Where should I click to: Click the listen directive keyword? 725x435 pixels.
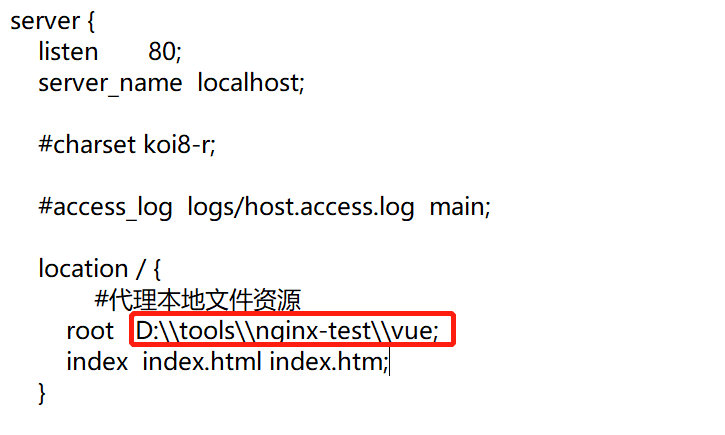click(68, 51)
